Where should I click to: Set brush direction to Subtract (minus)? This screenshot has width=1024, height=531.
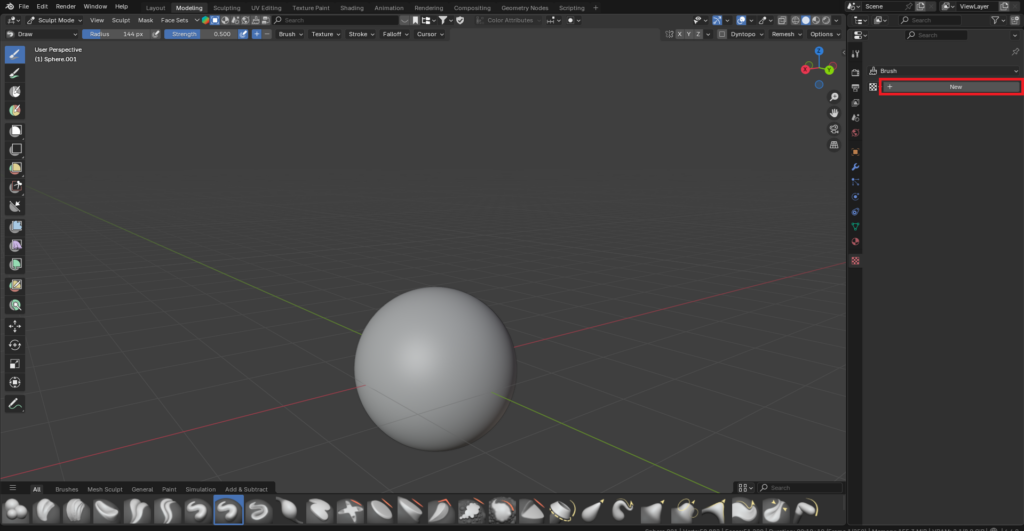266,34
